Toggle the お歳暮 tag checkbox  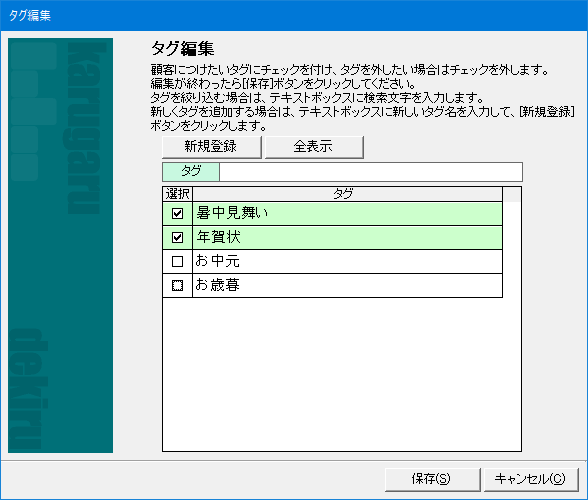[177, 285]
